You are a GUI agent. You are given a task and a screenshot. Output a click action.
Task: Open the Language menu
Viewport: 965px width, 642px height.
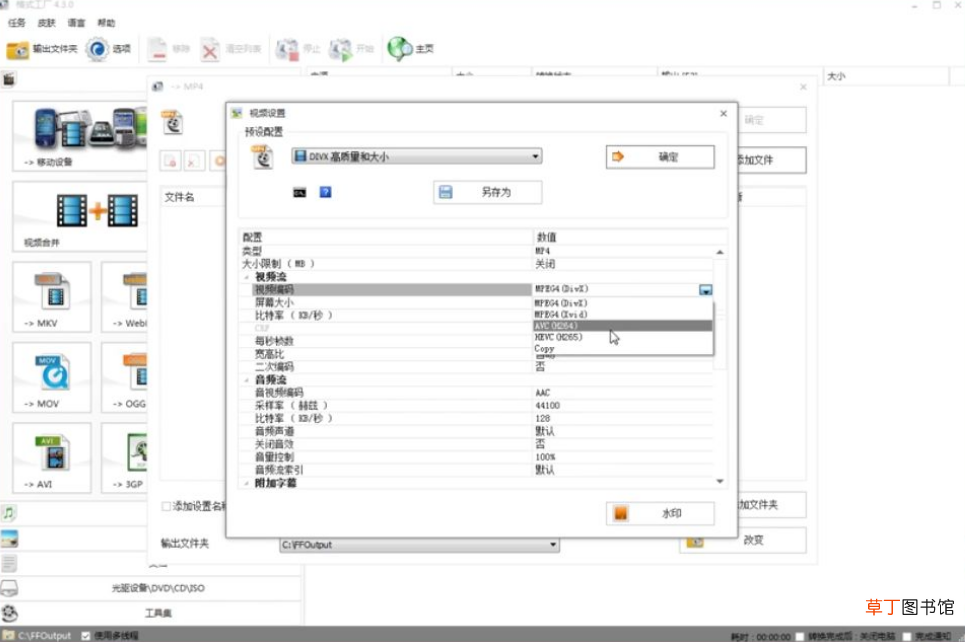point(76,23)
